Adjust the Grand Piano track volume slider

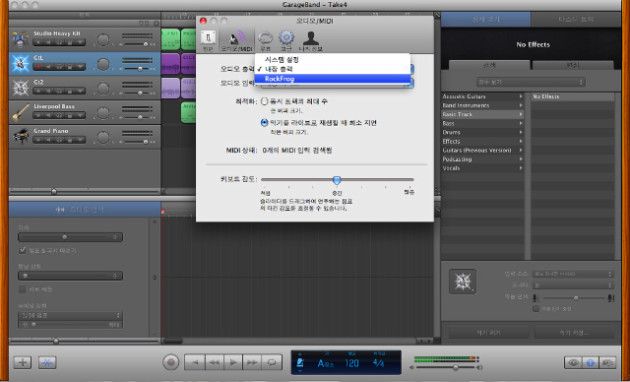pyautogui.click(x=145, y=141)
